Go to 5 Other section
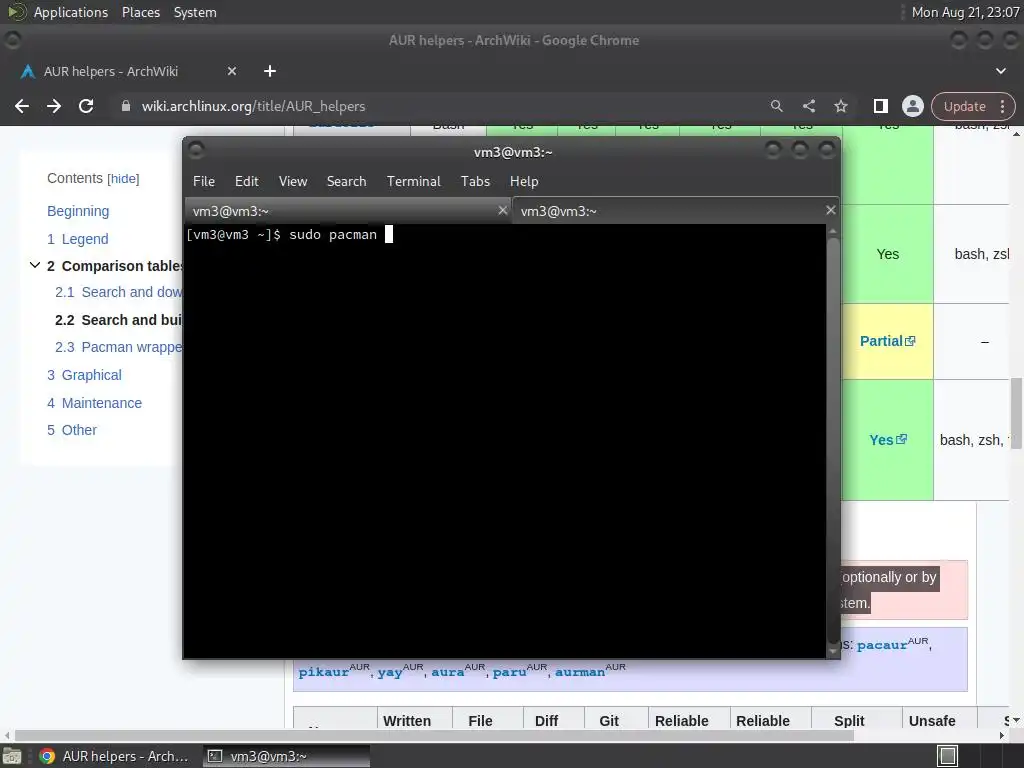Screen dimensions: 1024x768 [72, 430]
